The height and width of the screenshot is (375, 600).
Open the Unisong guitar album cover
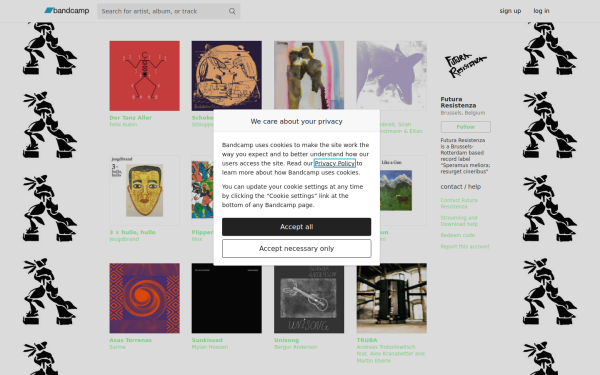[309, 299]
